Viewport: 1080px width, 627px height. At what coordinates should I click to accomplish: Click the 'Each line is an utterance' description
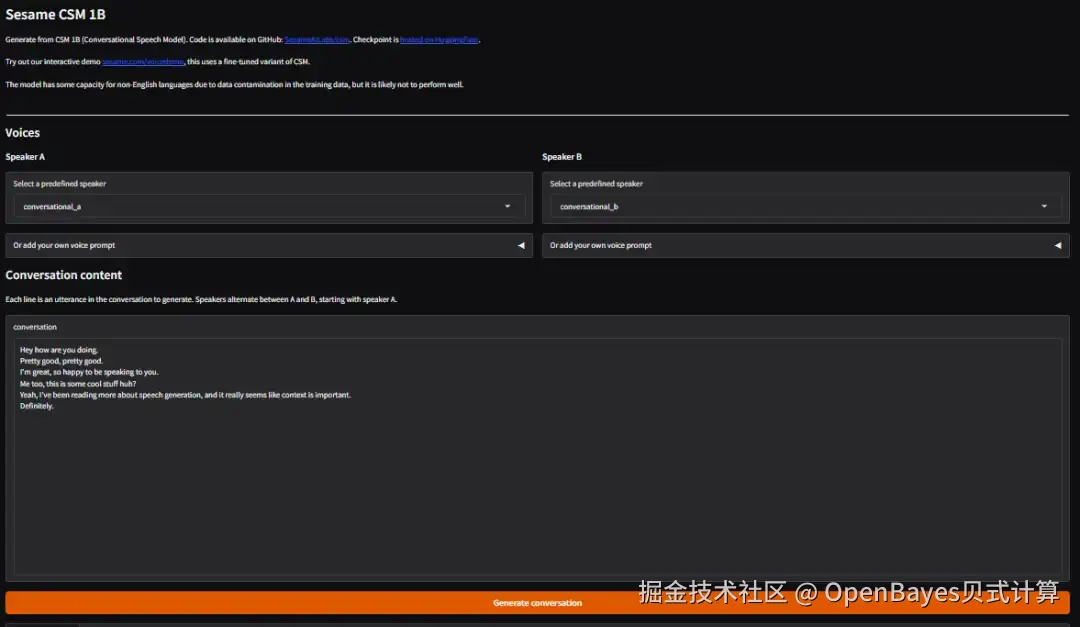pyautogui.click(x=201, y=300)
